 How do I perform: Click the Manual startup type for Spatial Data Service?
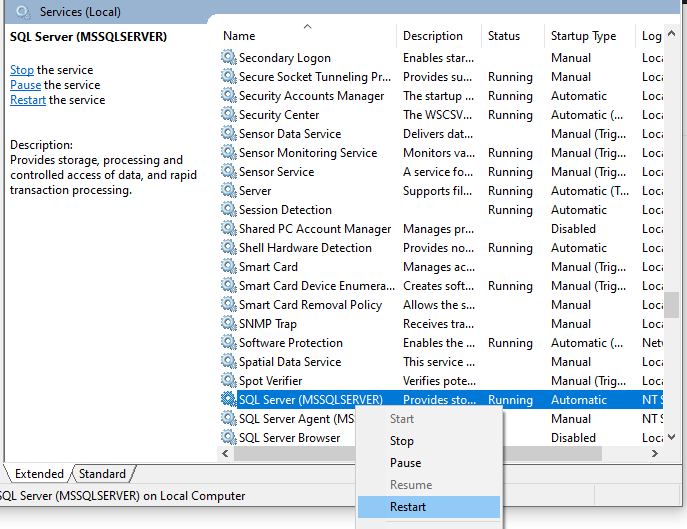pyautogui.click(x=571, y=362)
